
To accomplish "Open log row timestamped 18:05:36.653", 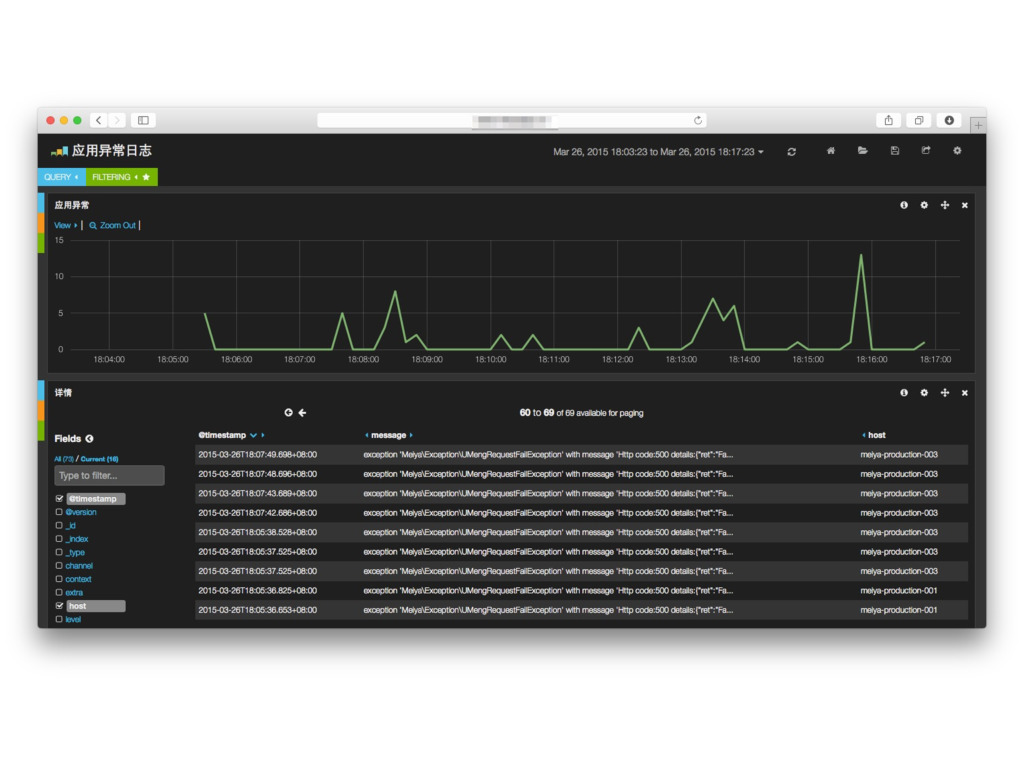I will tap(581, 610).
